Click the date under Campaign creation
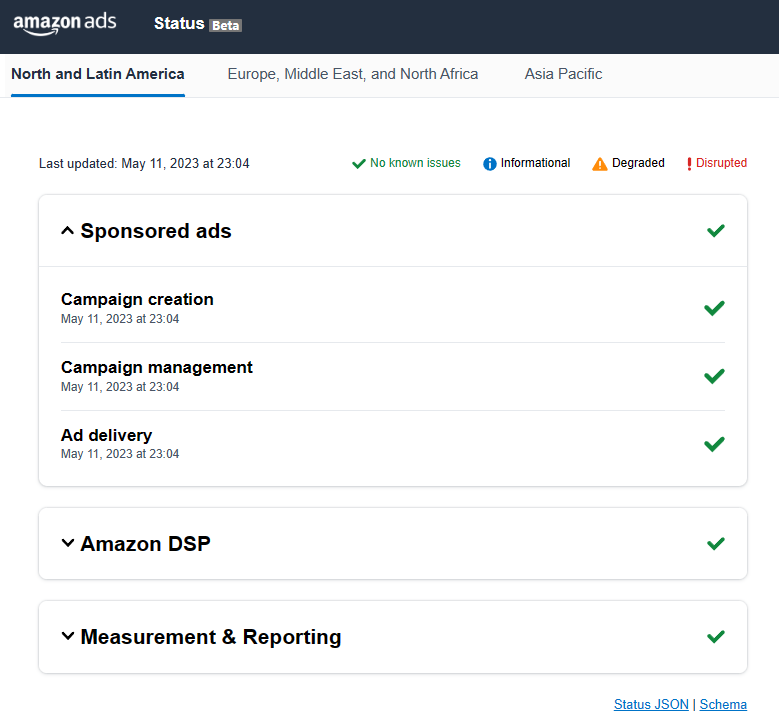Image resolution: width=779 pixels, height=723 pixels. (x=120, y=319)
